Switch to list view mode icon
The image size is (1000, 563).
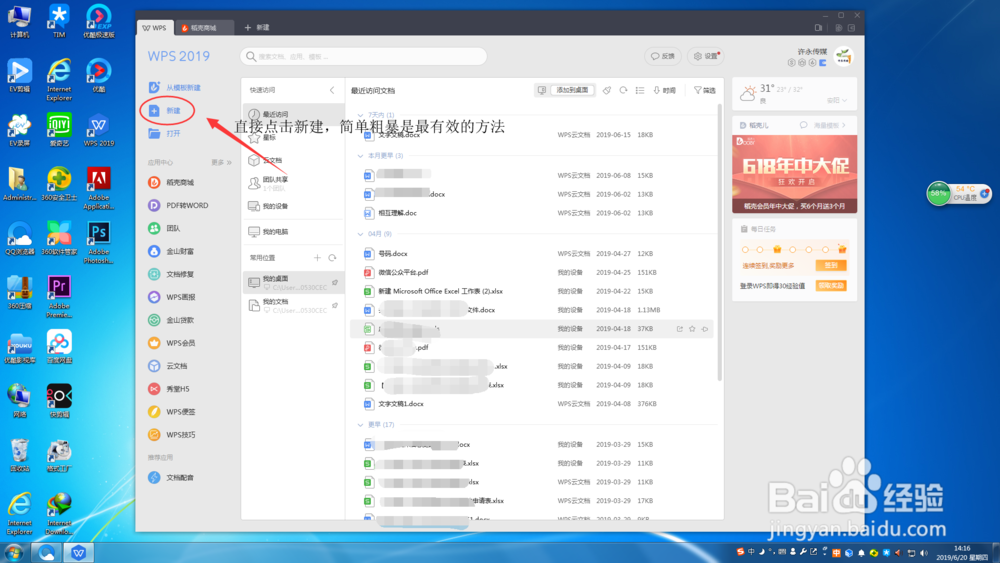640,91
